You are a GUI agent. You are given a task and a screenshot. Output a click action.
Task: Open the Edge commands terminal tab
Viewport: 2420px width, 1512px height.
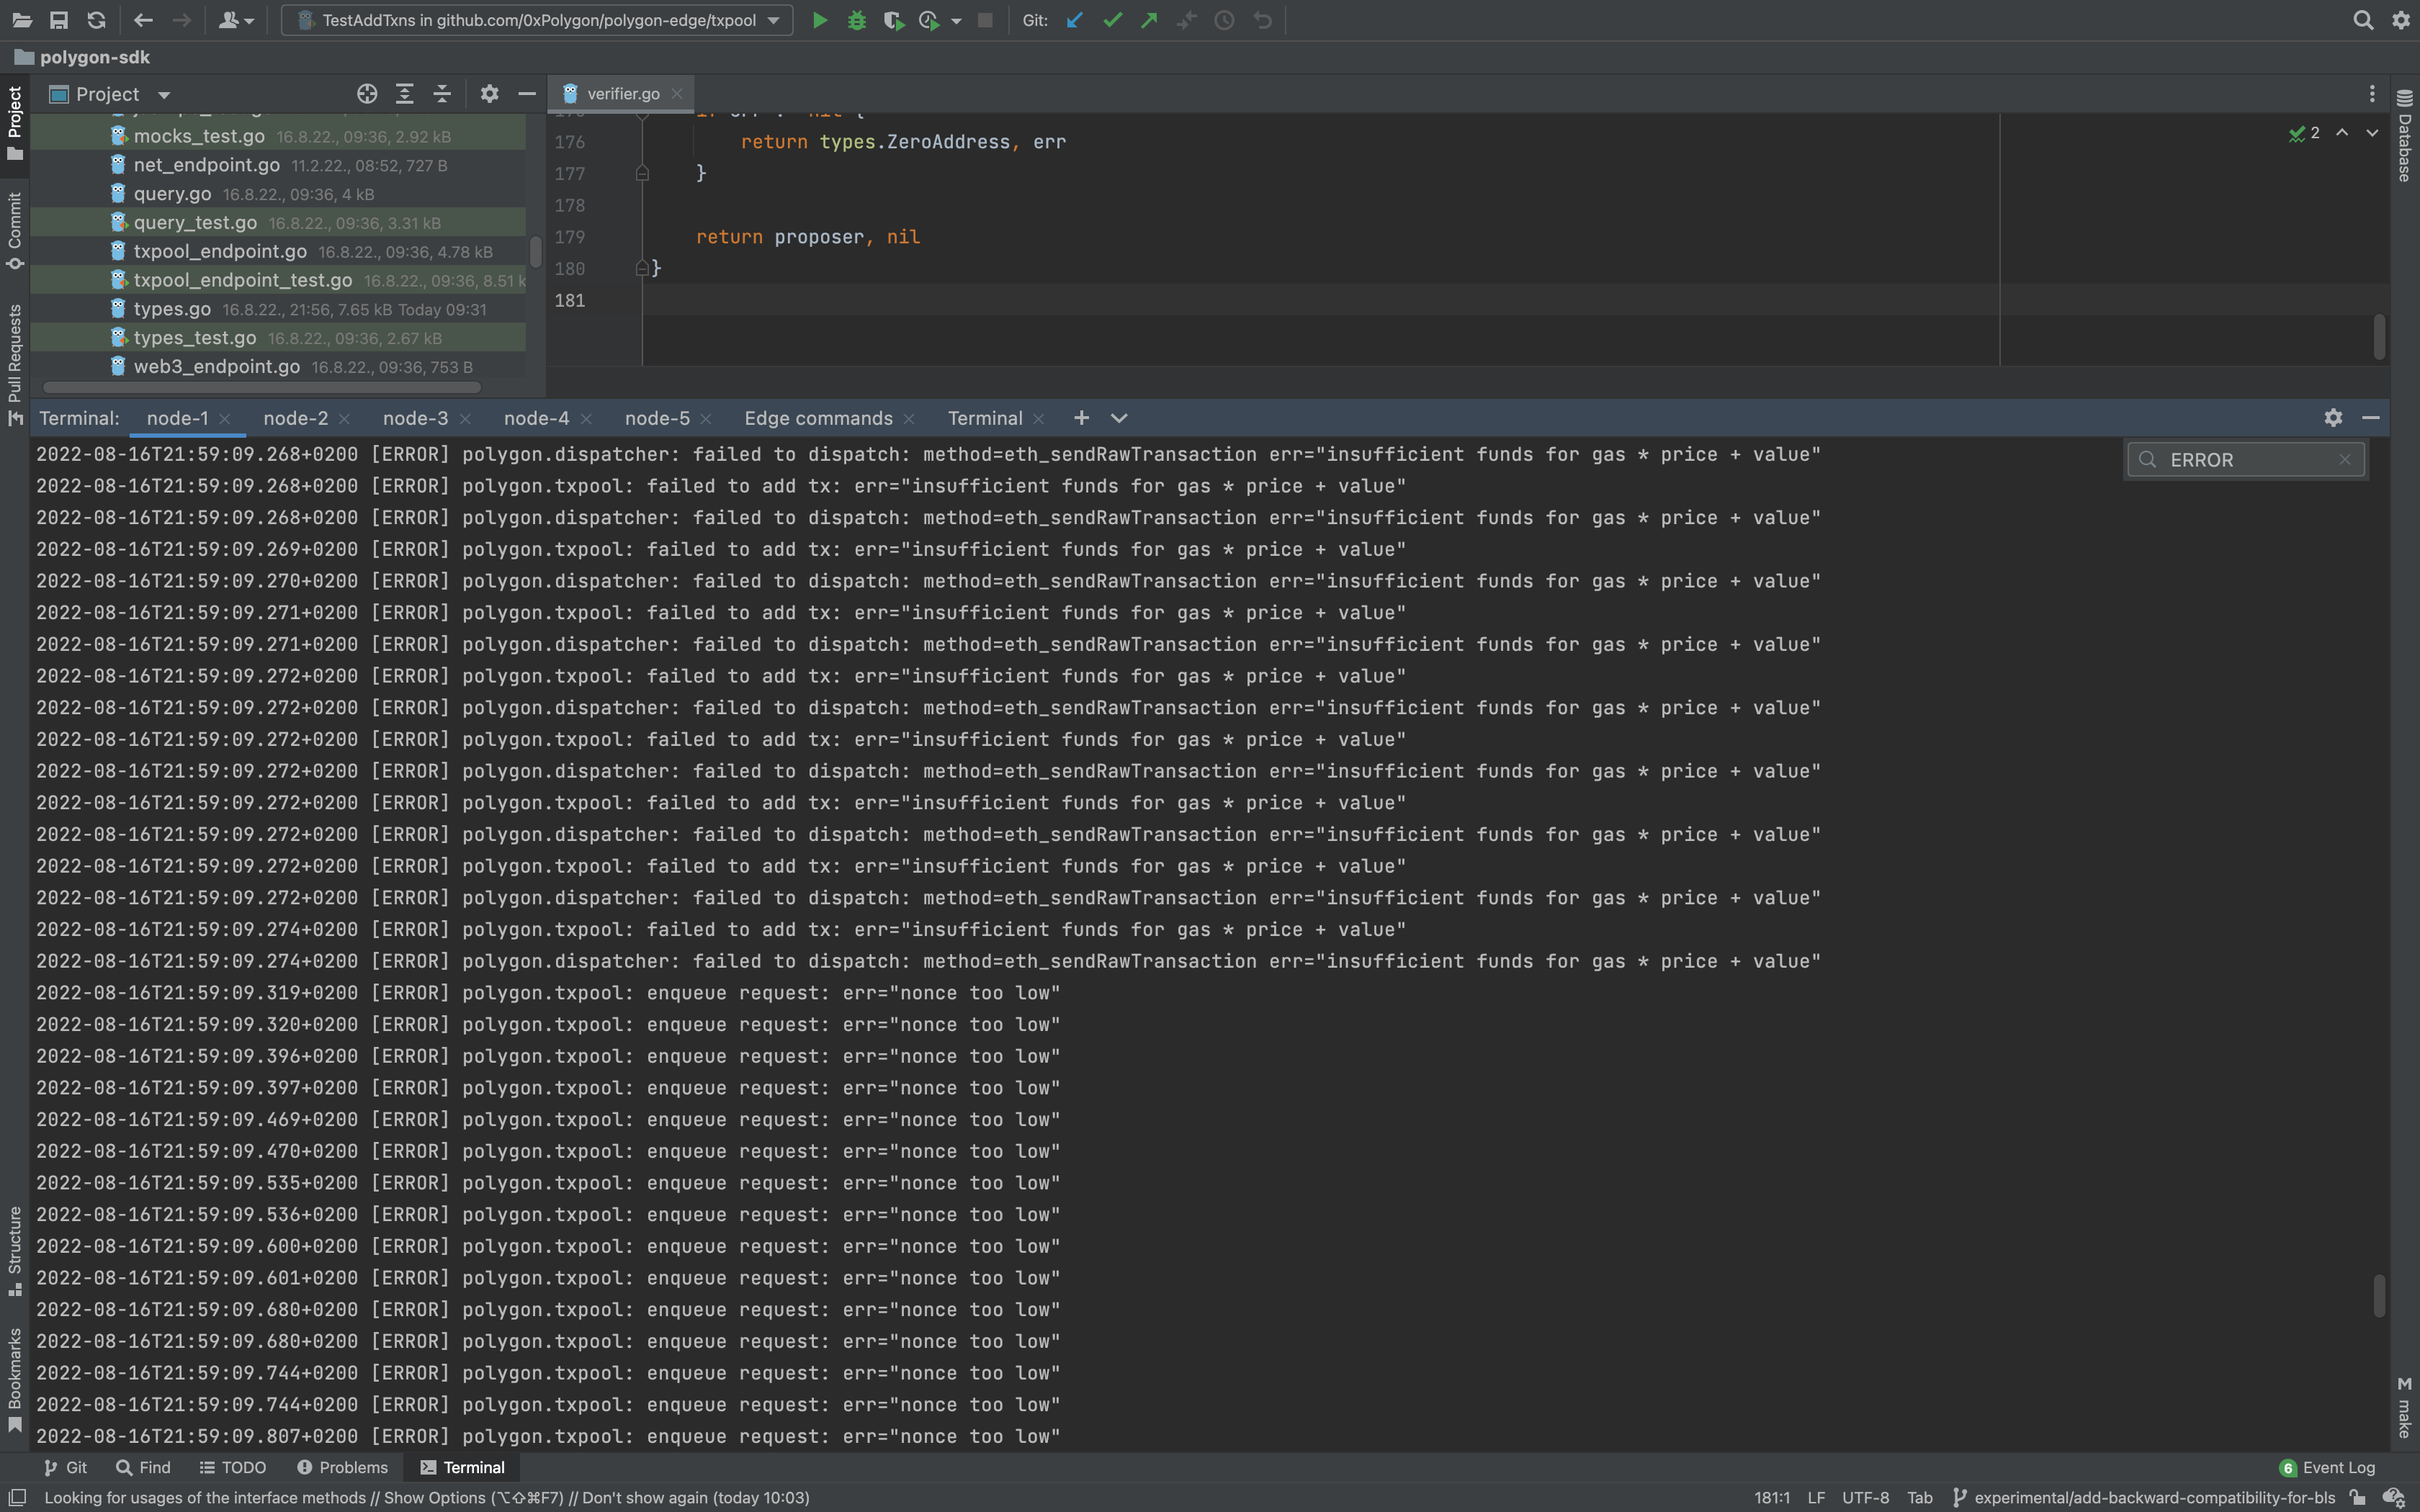818,418
